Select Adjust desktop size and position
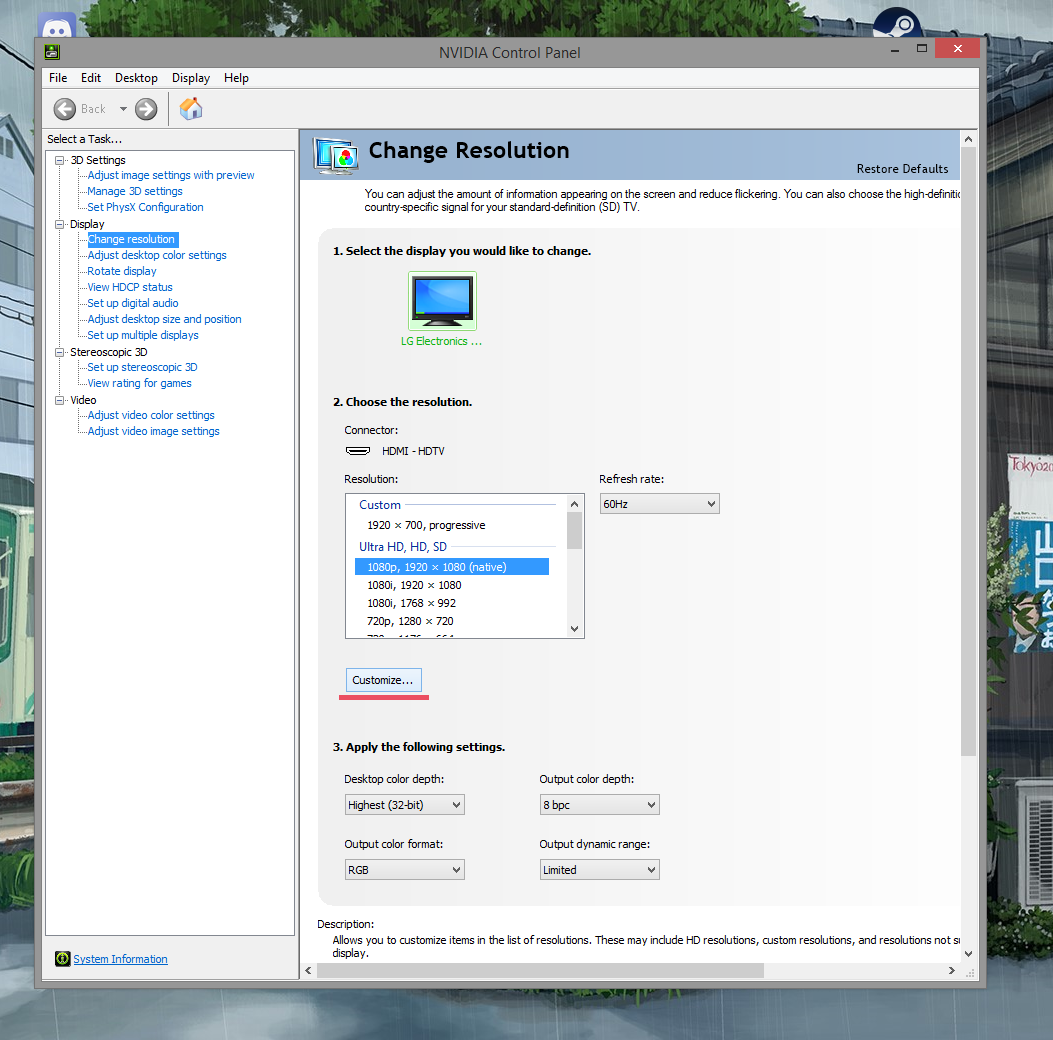Viewport: 1053px width, 1040px height. [x=164, y=320]
